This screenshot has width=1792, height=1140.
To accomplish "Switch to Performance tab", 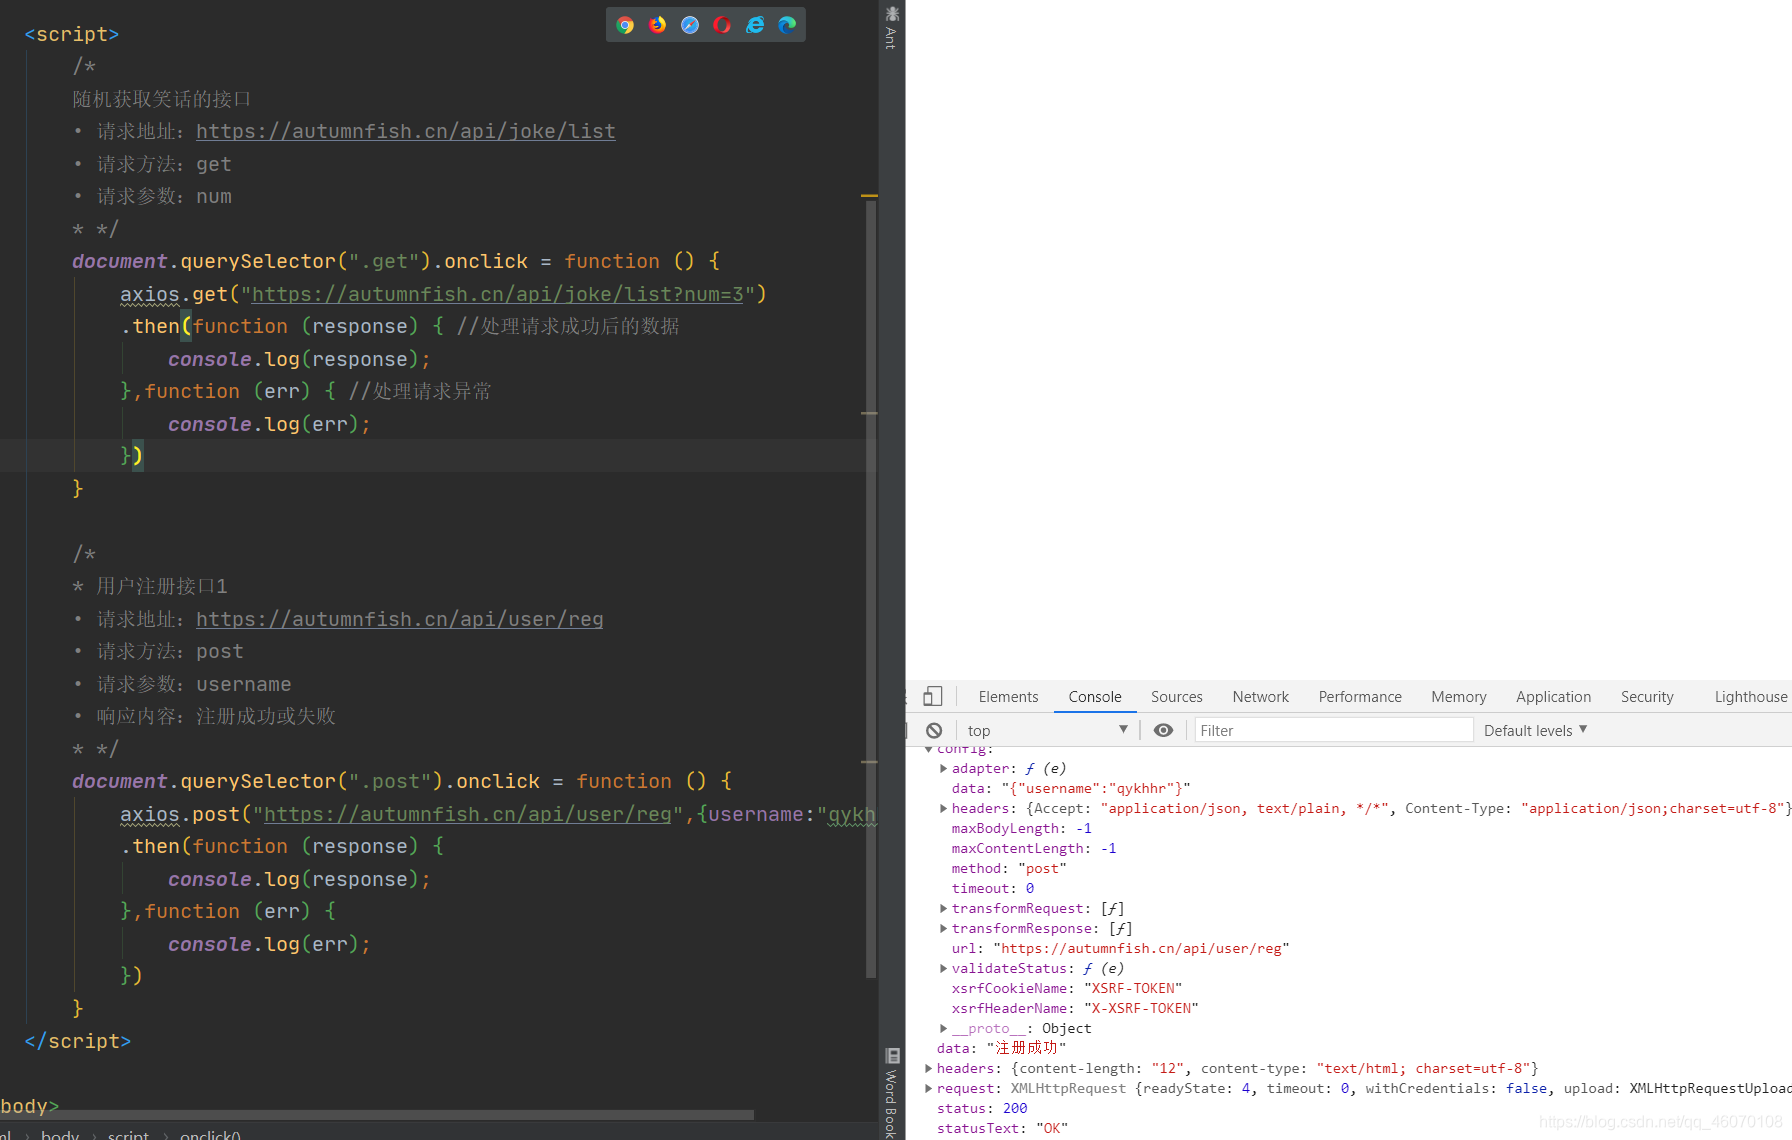I will coord(1360,696).
